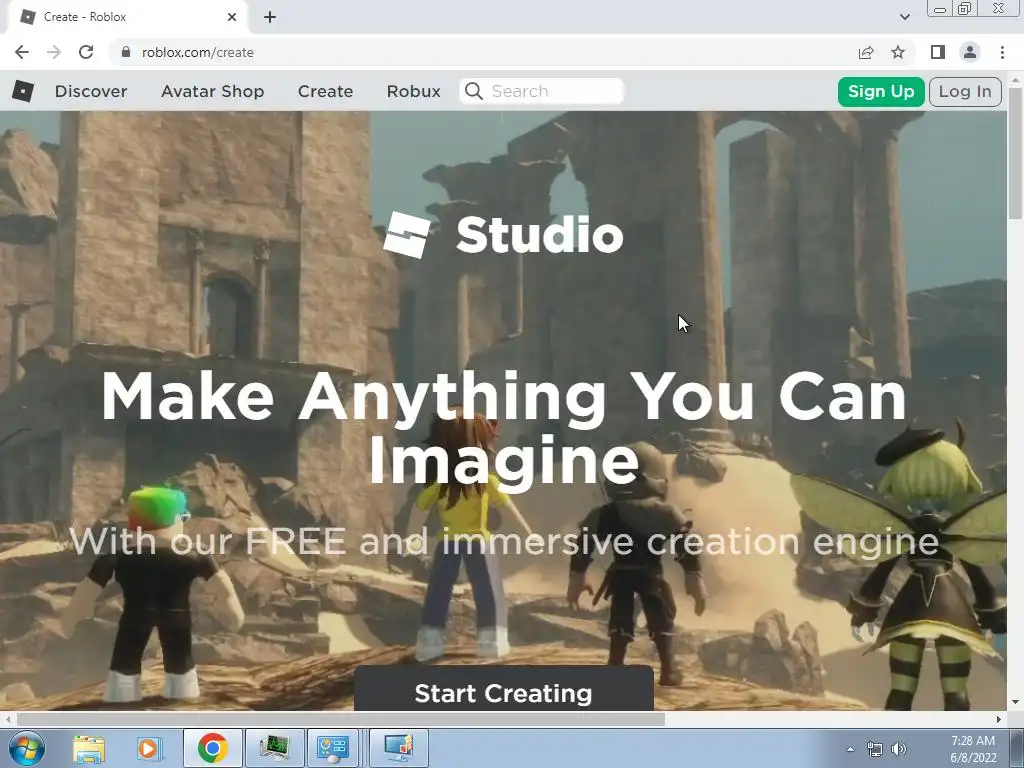Bookmark this page with the star icon
The image size is (1024, 768).
(x=898, y=52)
